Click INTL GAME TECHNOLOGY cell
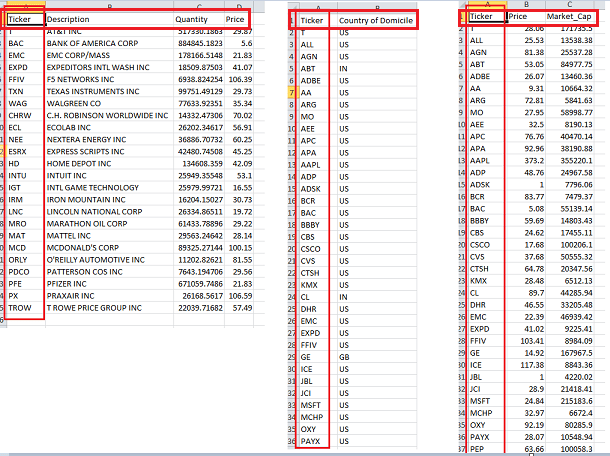 click(x=109, y=188)
